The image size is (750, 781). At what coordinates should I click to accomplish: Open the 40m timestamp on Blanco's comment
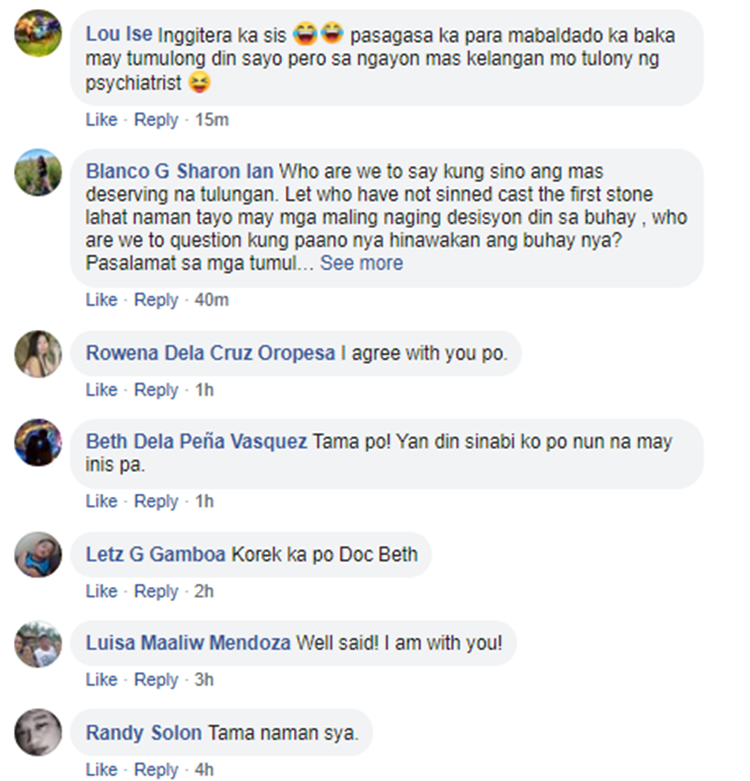click(212, 300)
